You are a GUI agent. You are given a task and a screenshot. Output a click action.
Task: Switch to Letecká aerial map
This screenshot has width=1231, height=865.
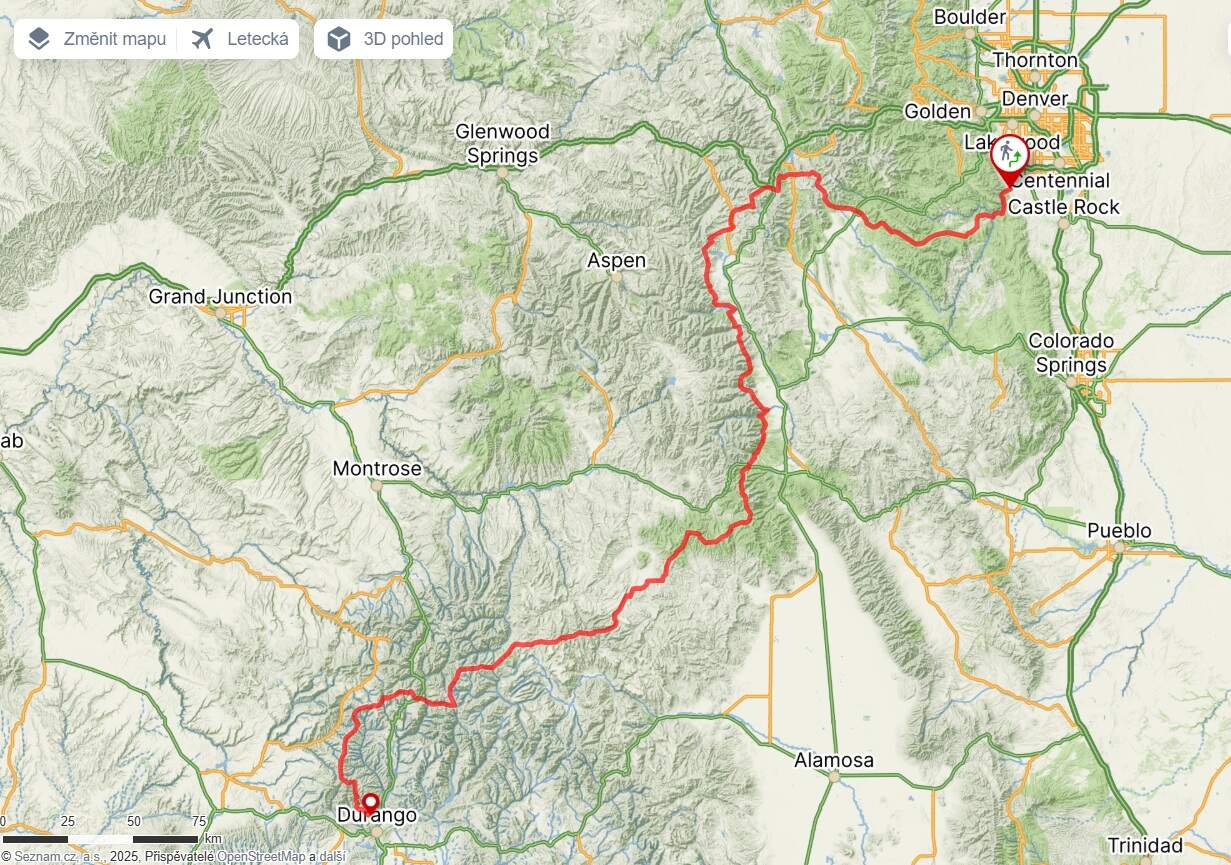239,39
